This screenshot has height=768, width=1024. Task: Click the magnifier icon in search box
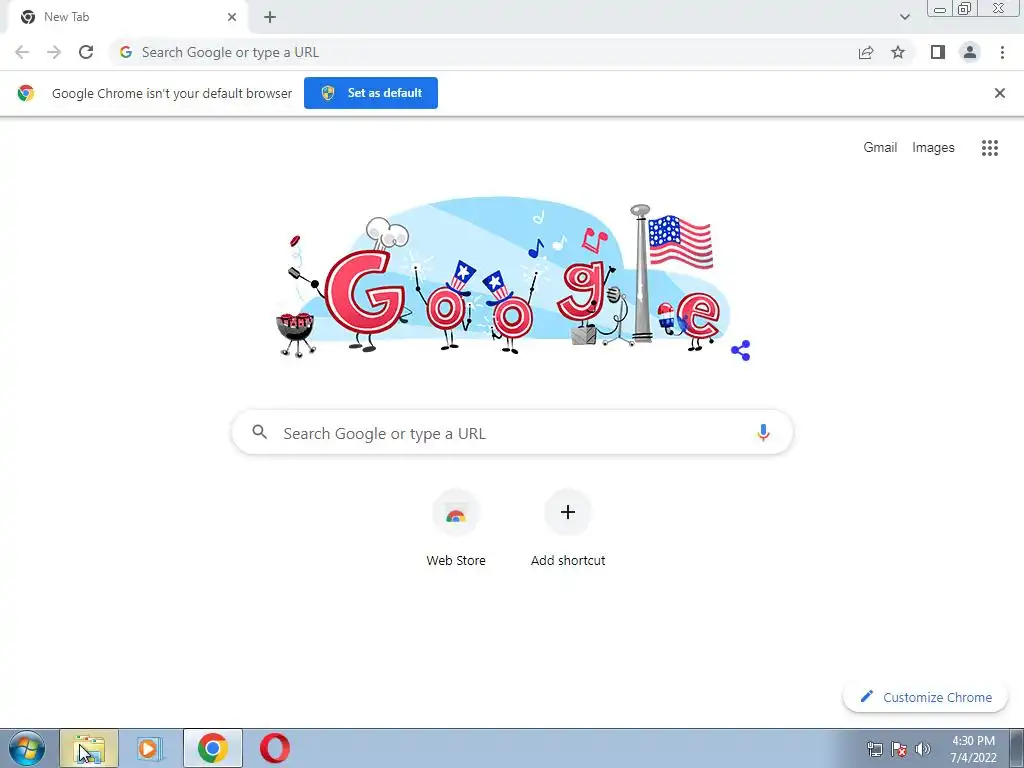click(x=260, y=432)
